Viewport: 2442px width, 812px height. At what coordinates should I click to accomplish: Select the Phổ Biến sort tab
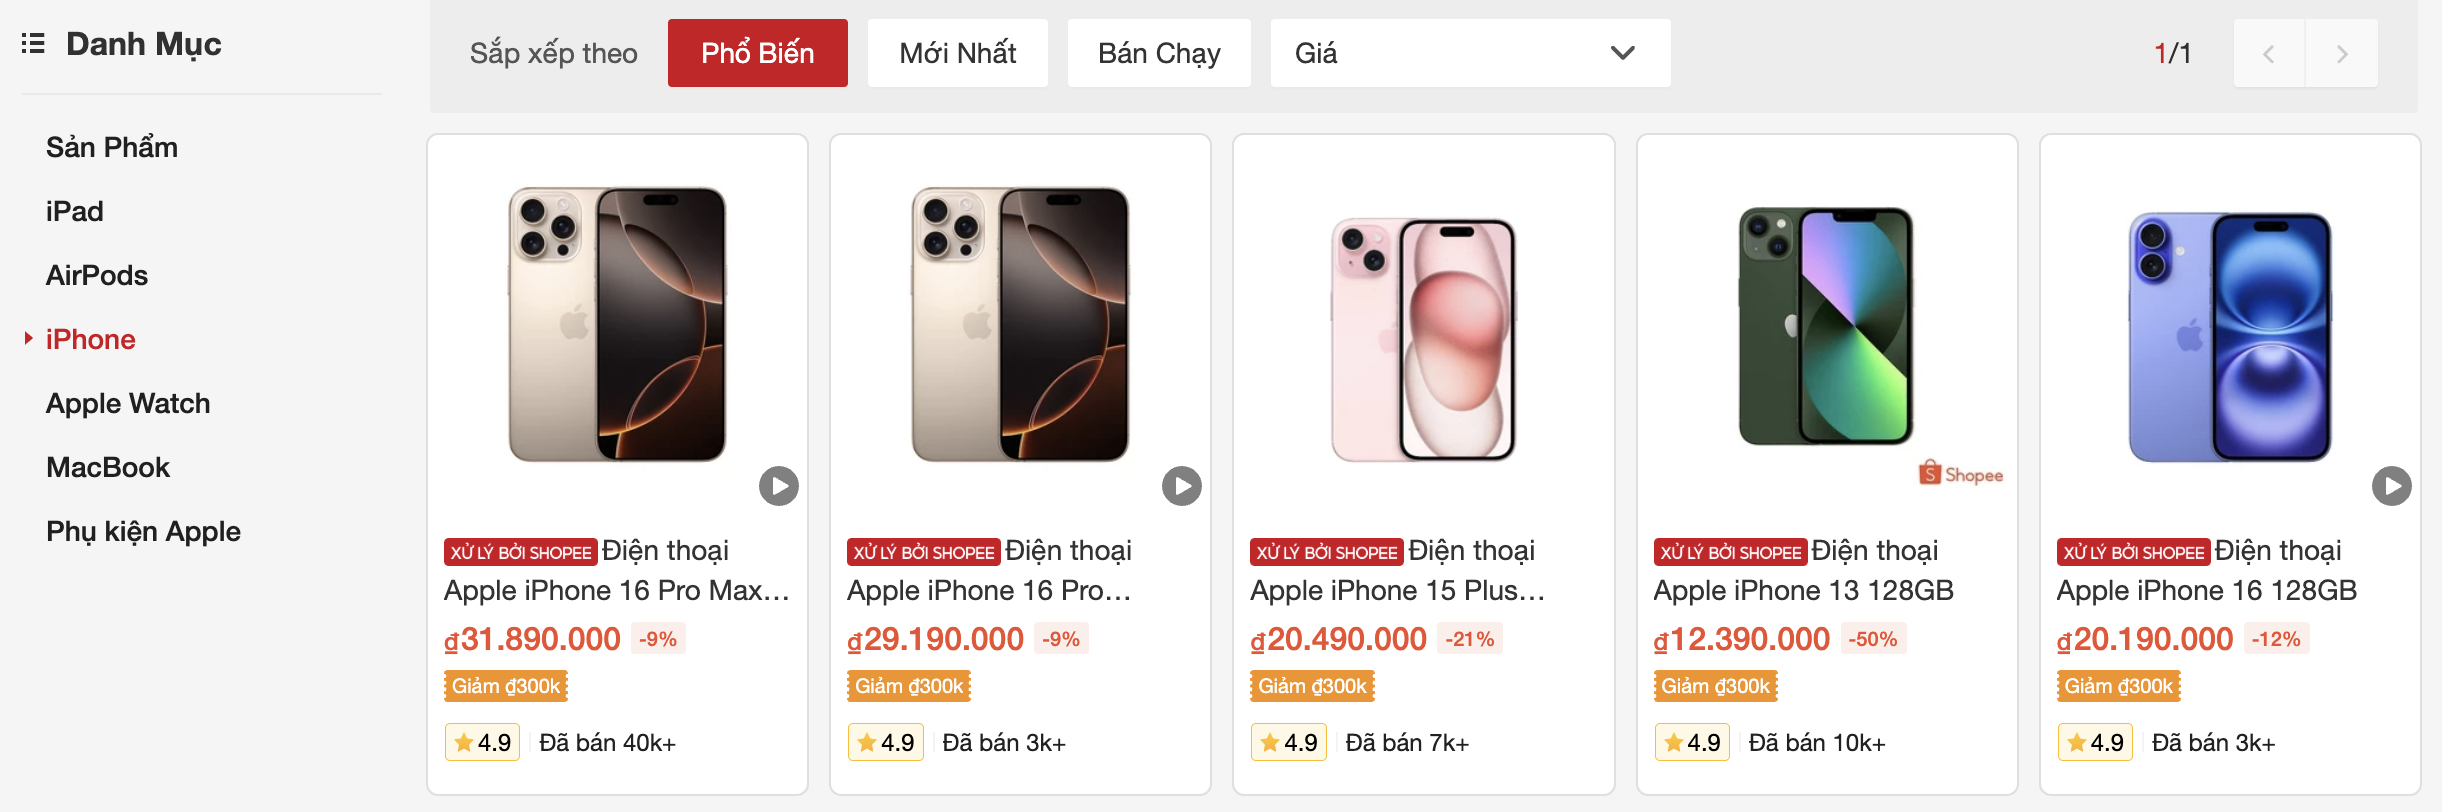757,53
